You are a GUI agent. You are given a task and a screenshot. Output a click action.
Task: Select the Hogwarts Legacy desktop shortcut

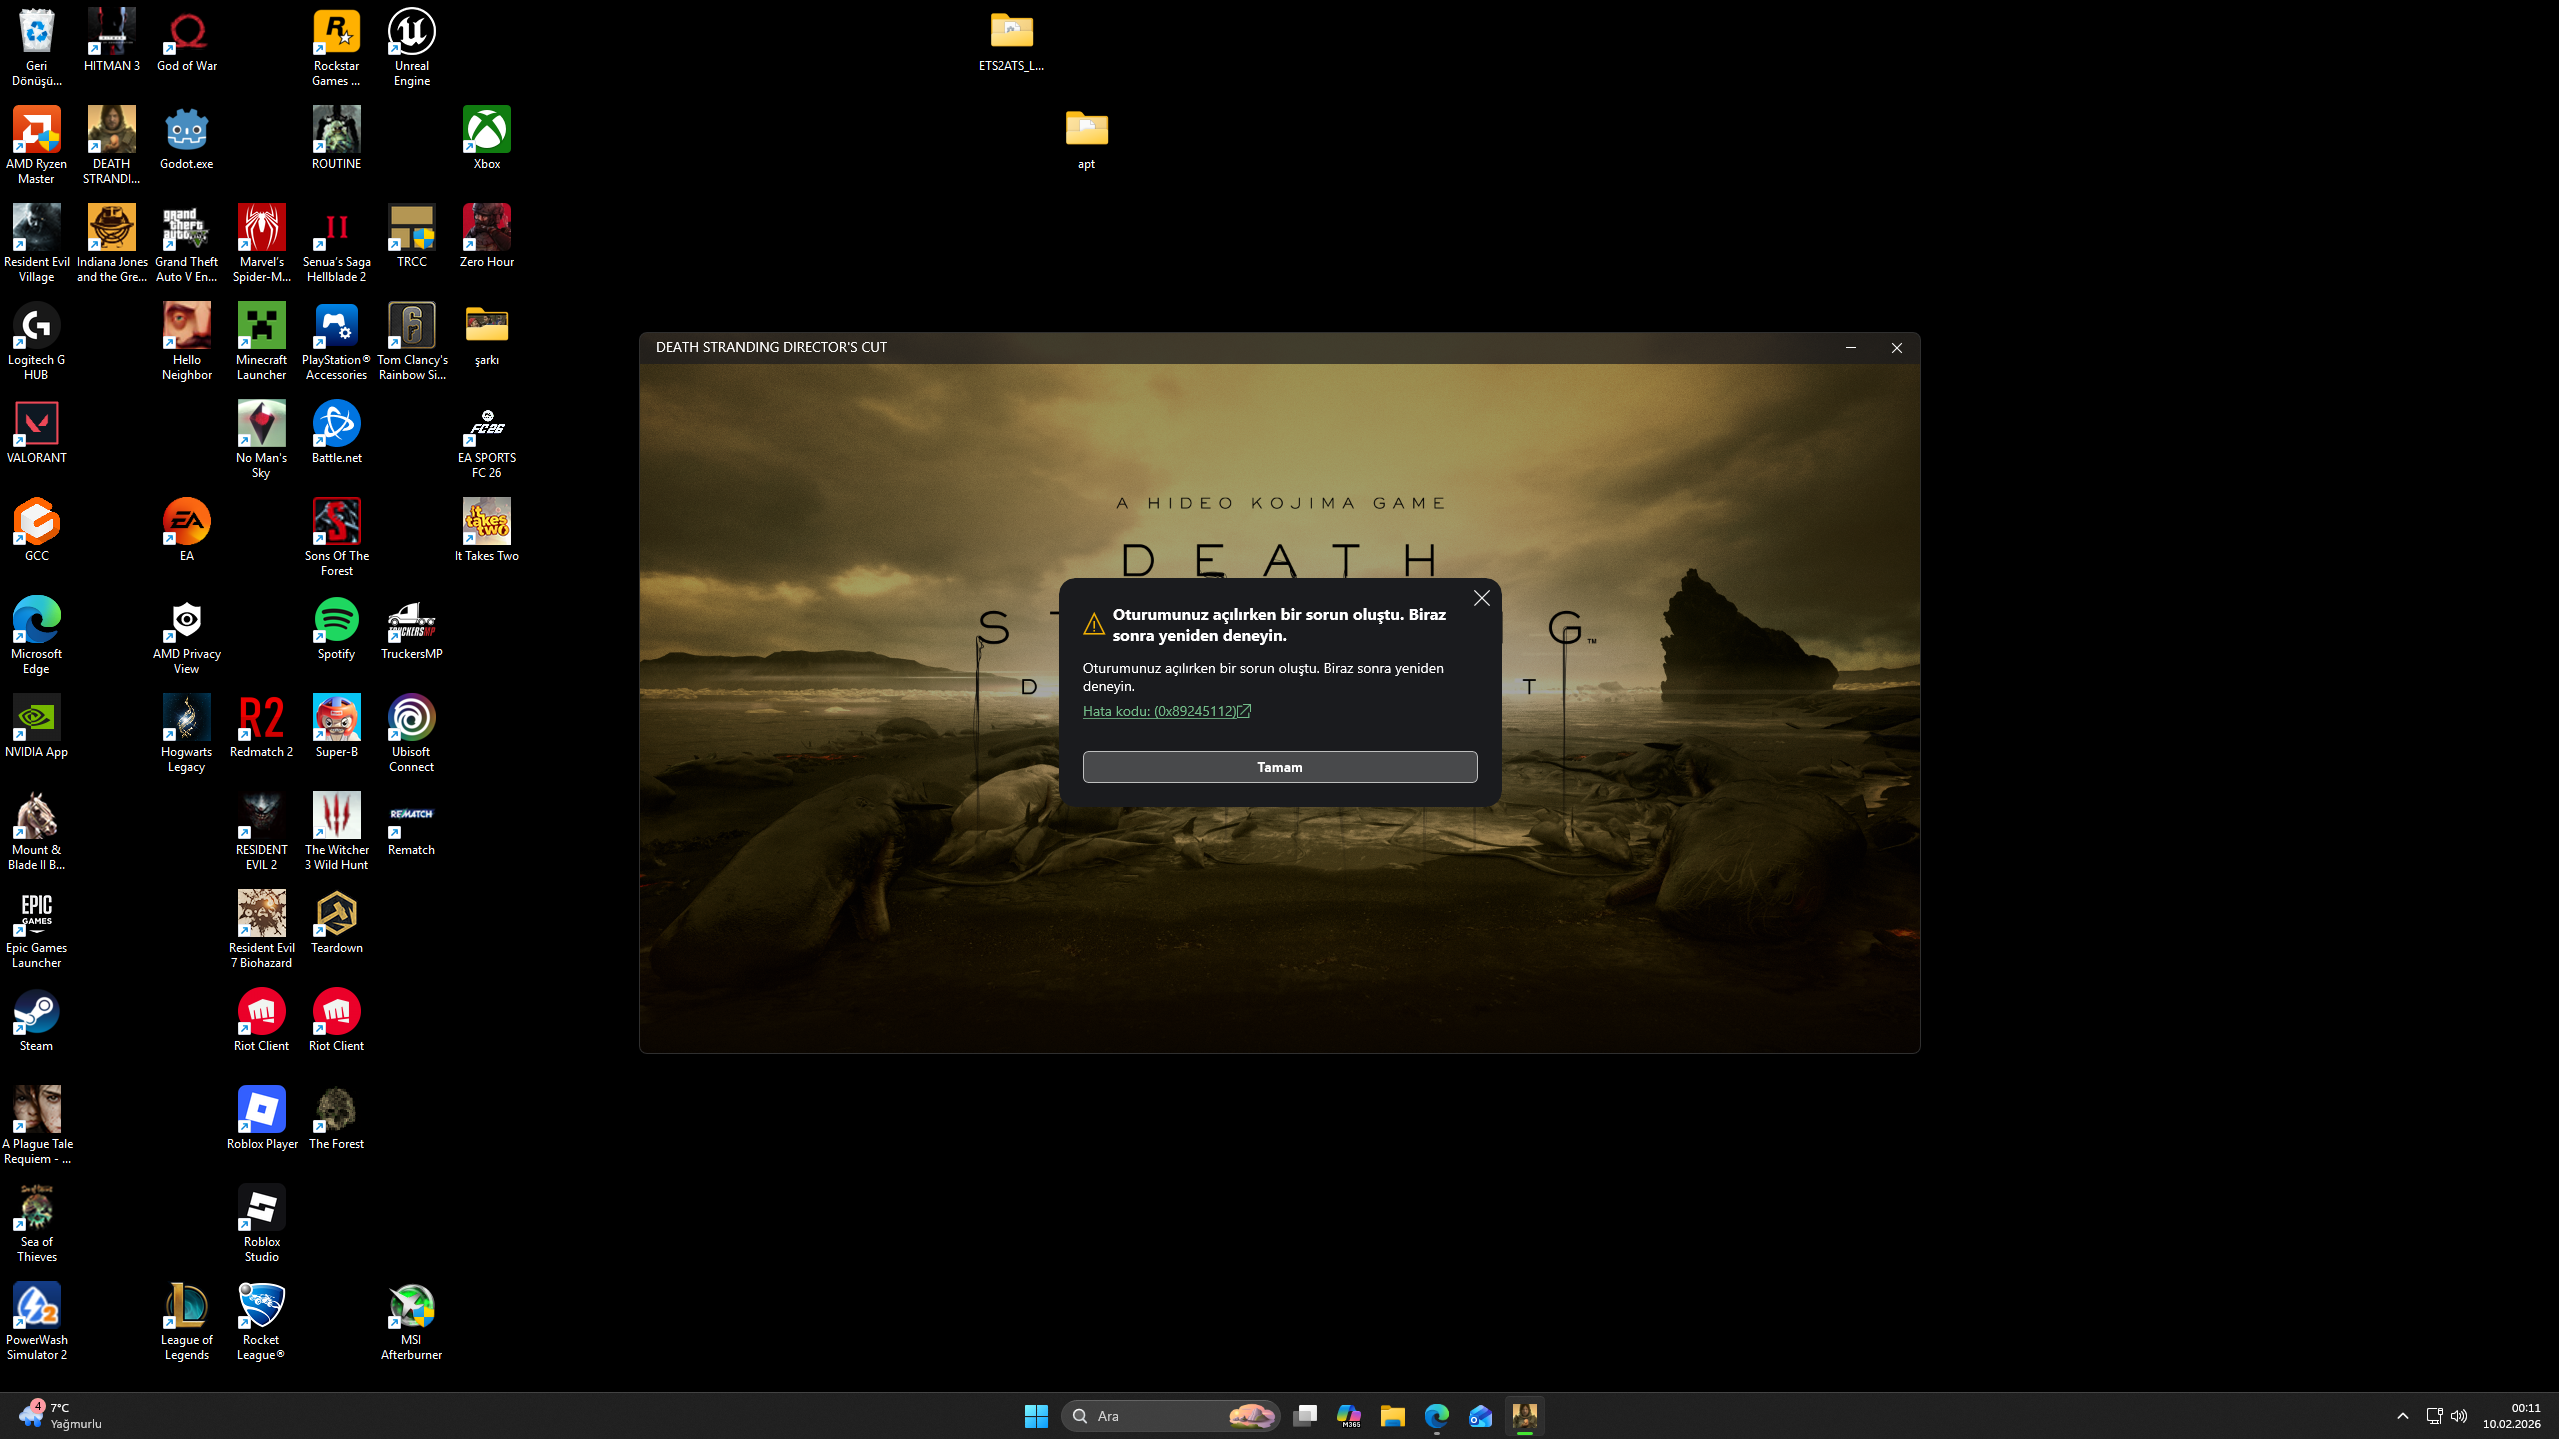click(x=187, y=734)
